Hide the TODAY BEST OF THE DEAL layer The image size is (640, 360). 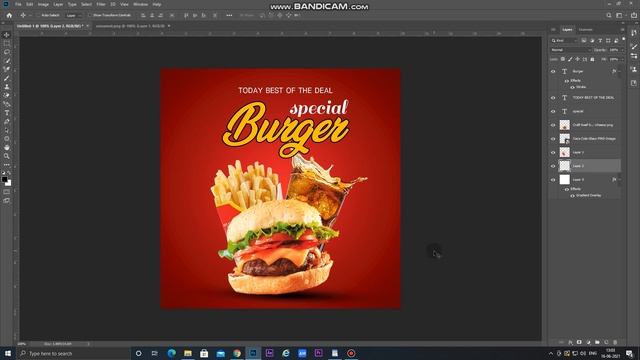point(553,98)
